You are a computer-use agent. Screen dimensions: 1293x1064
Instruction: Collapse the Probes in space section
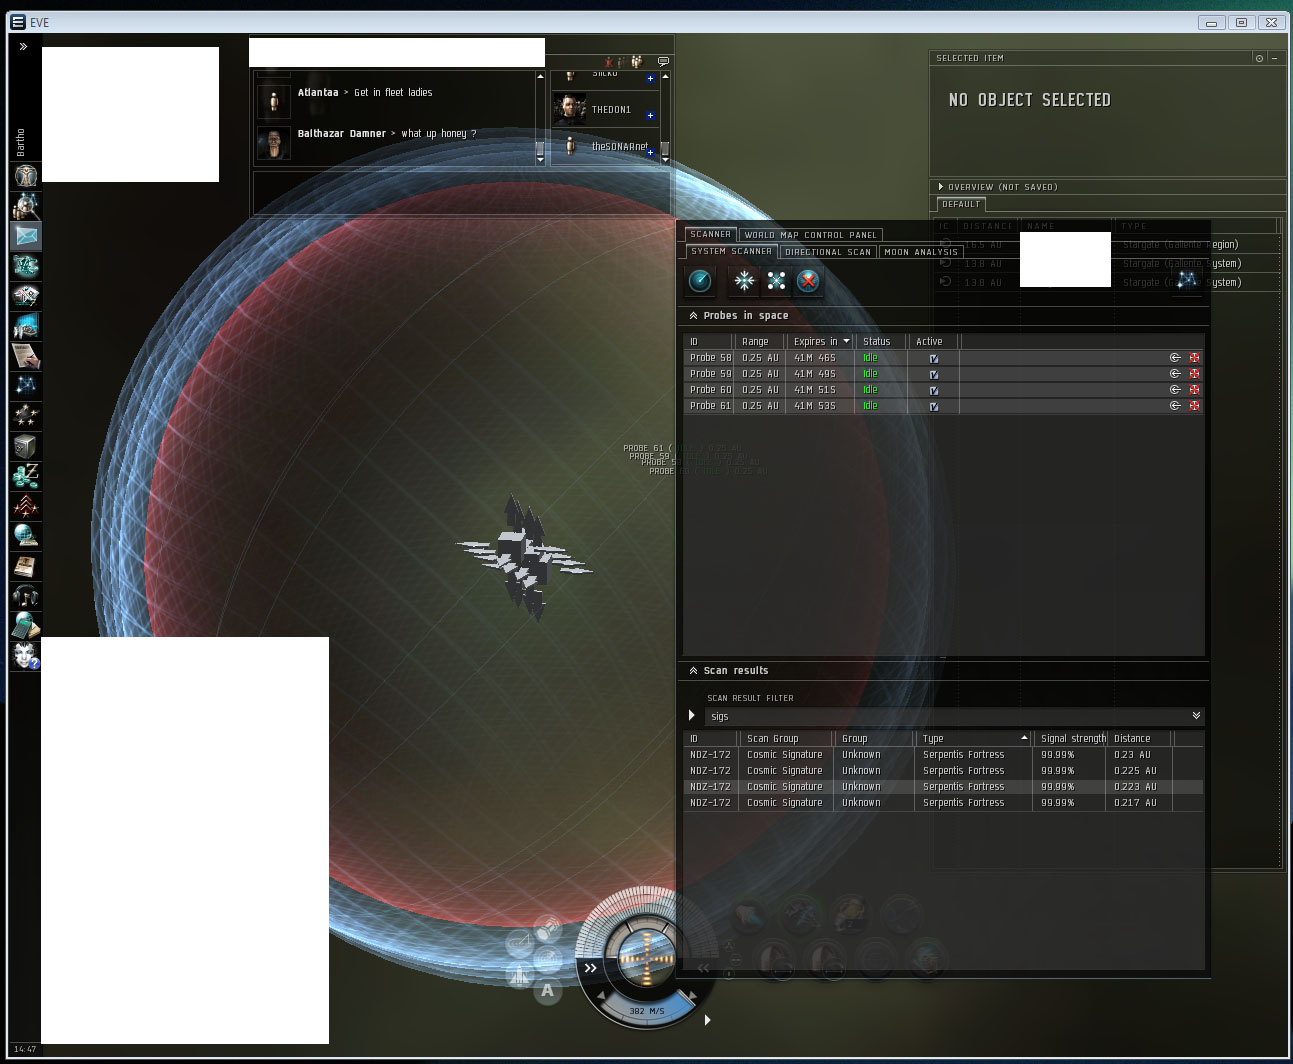point(693,316)
